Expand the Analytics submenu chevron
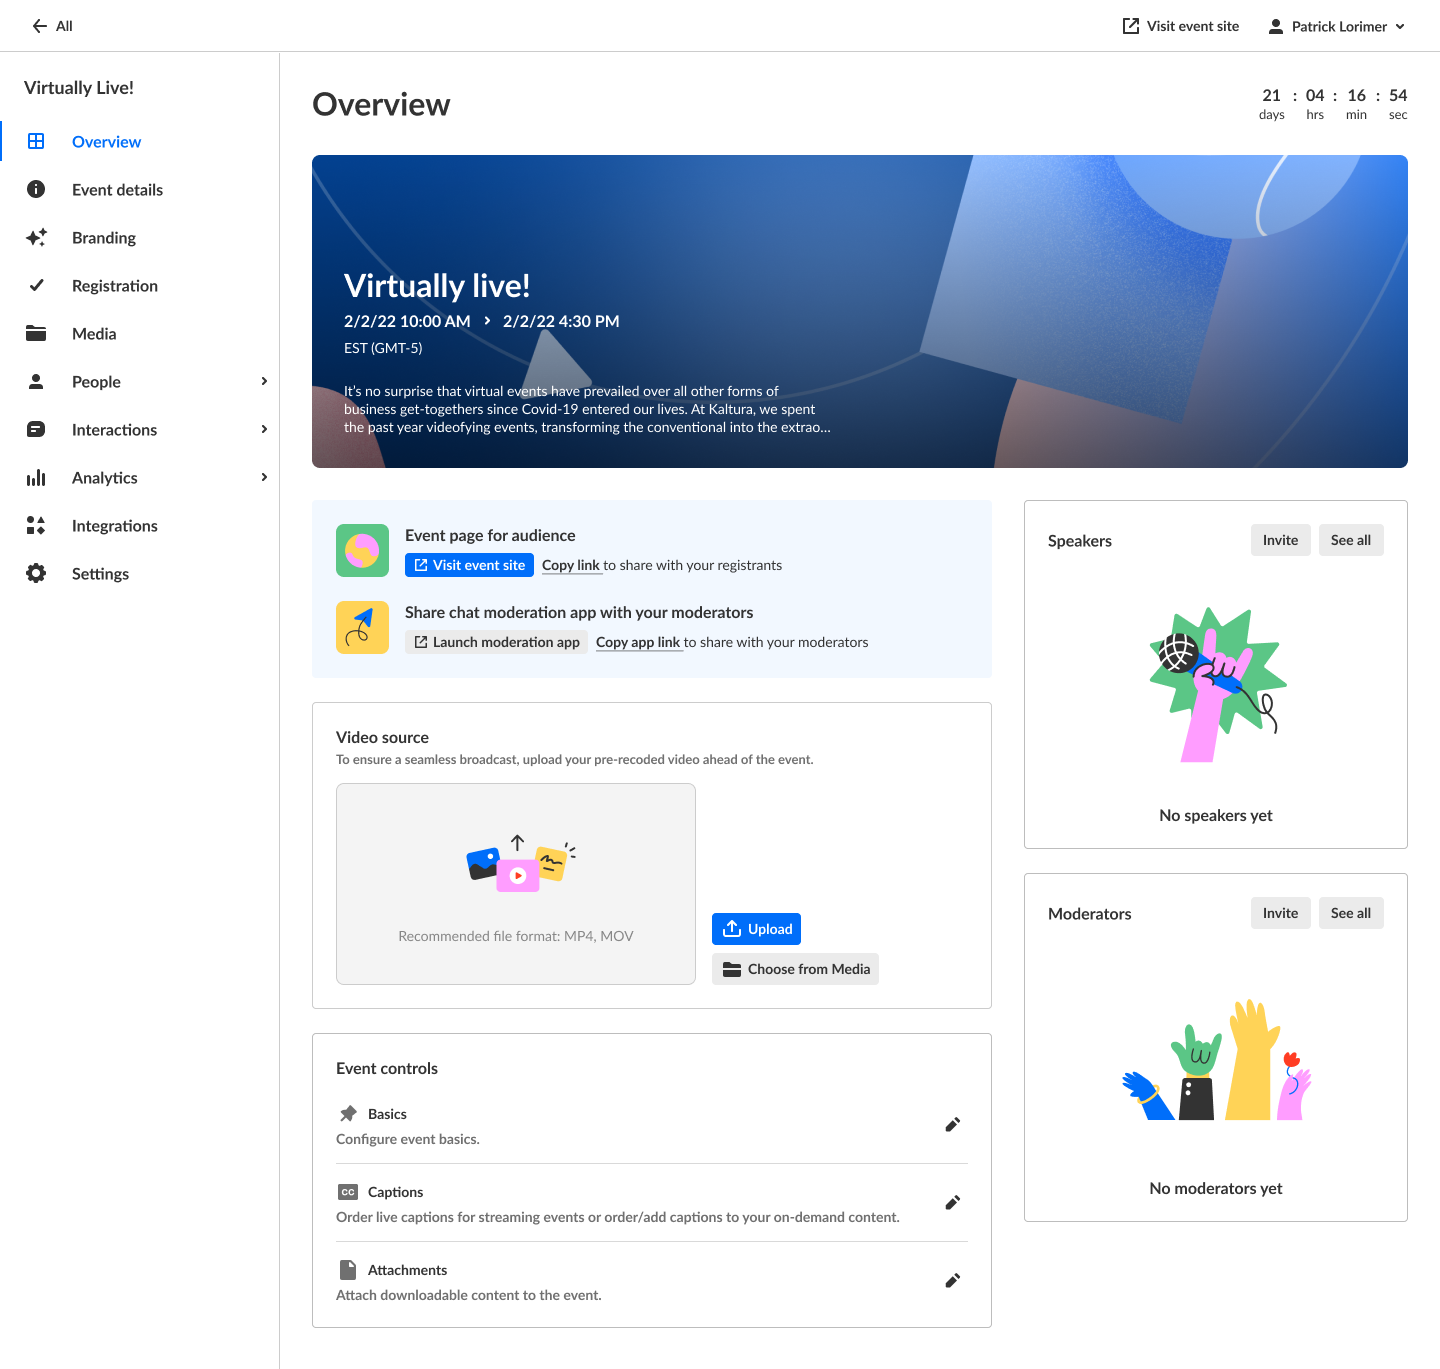 (x=264, y=477)
